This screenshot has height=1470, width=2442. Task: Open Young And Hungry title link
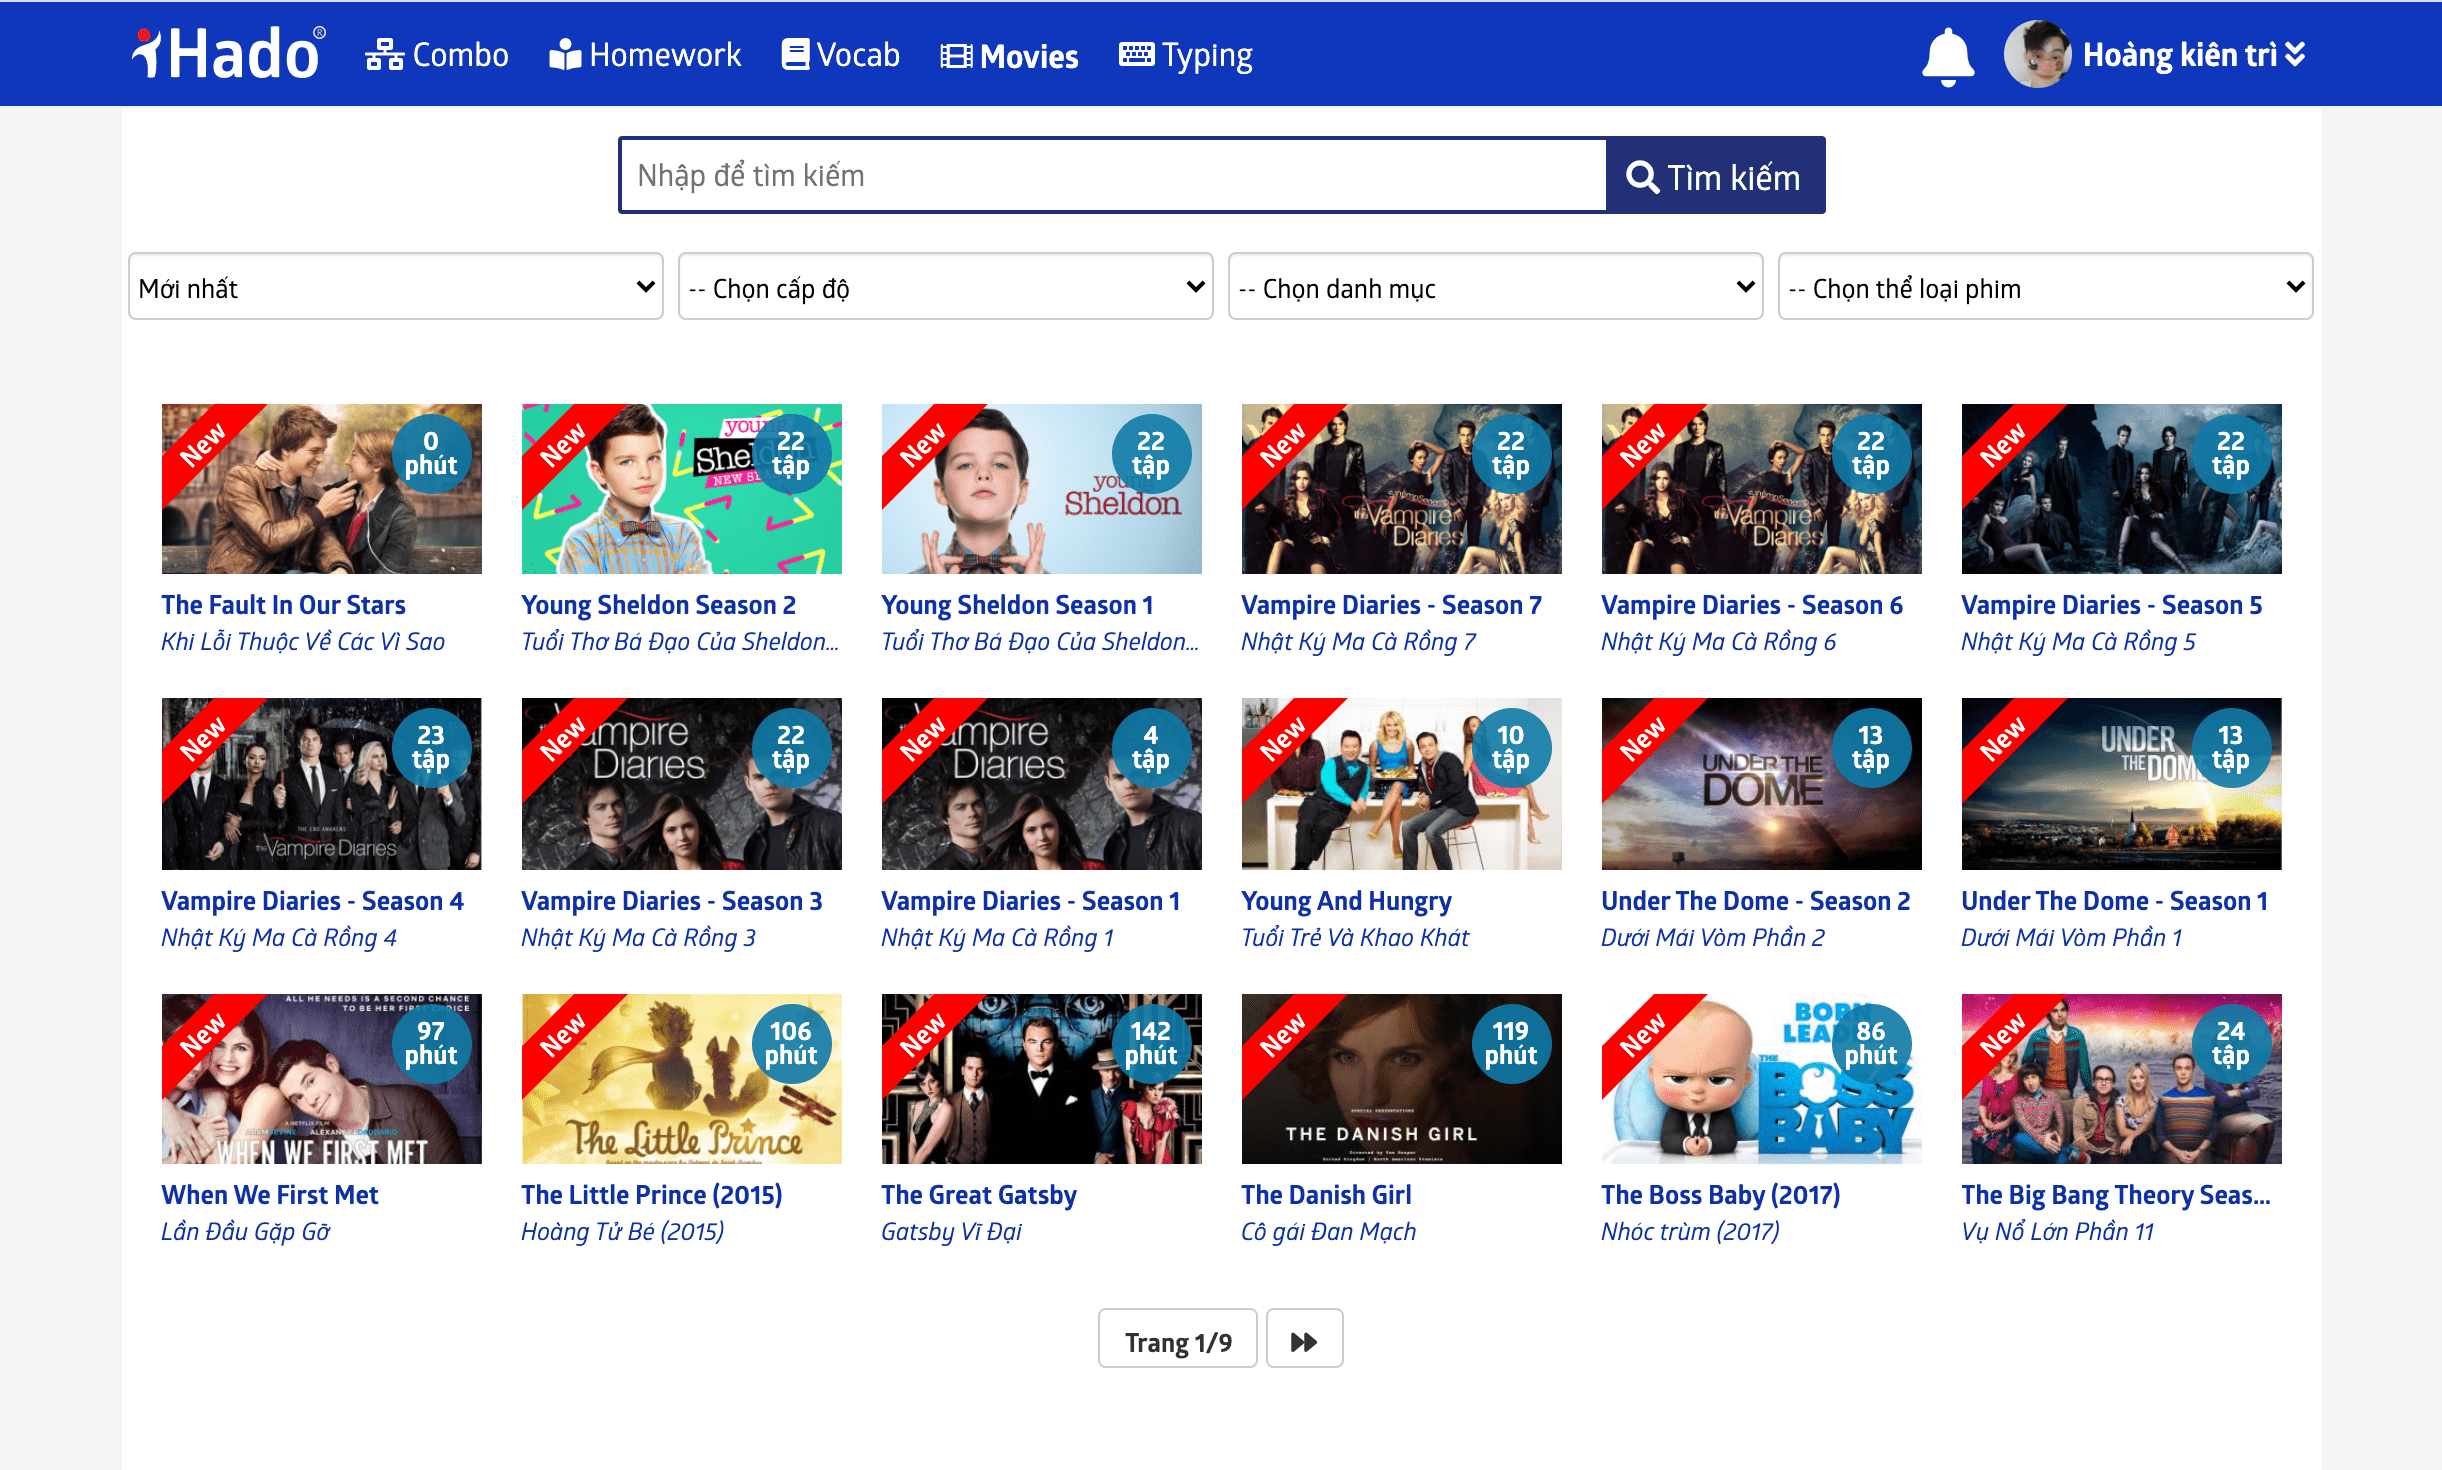[1345, 900]
